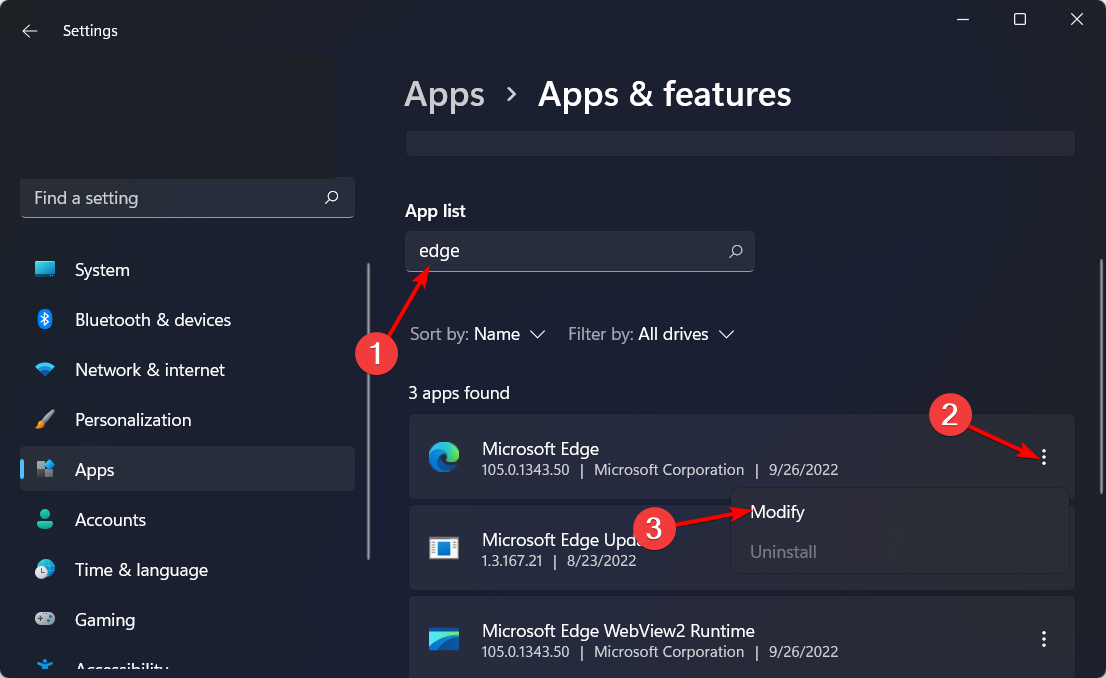Click the main page vertical scrollbar
Screen dimensions: 1106x678
coord(1100,376)
